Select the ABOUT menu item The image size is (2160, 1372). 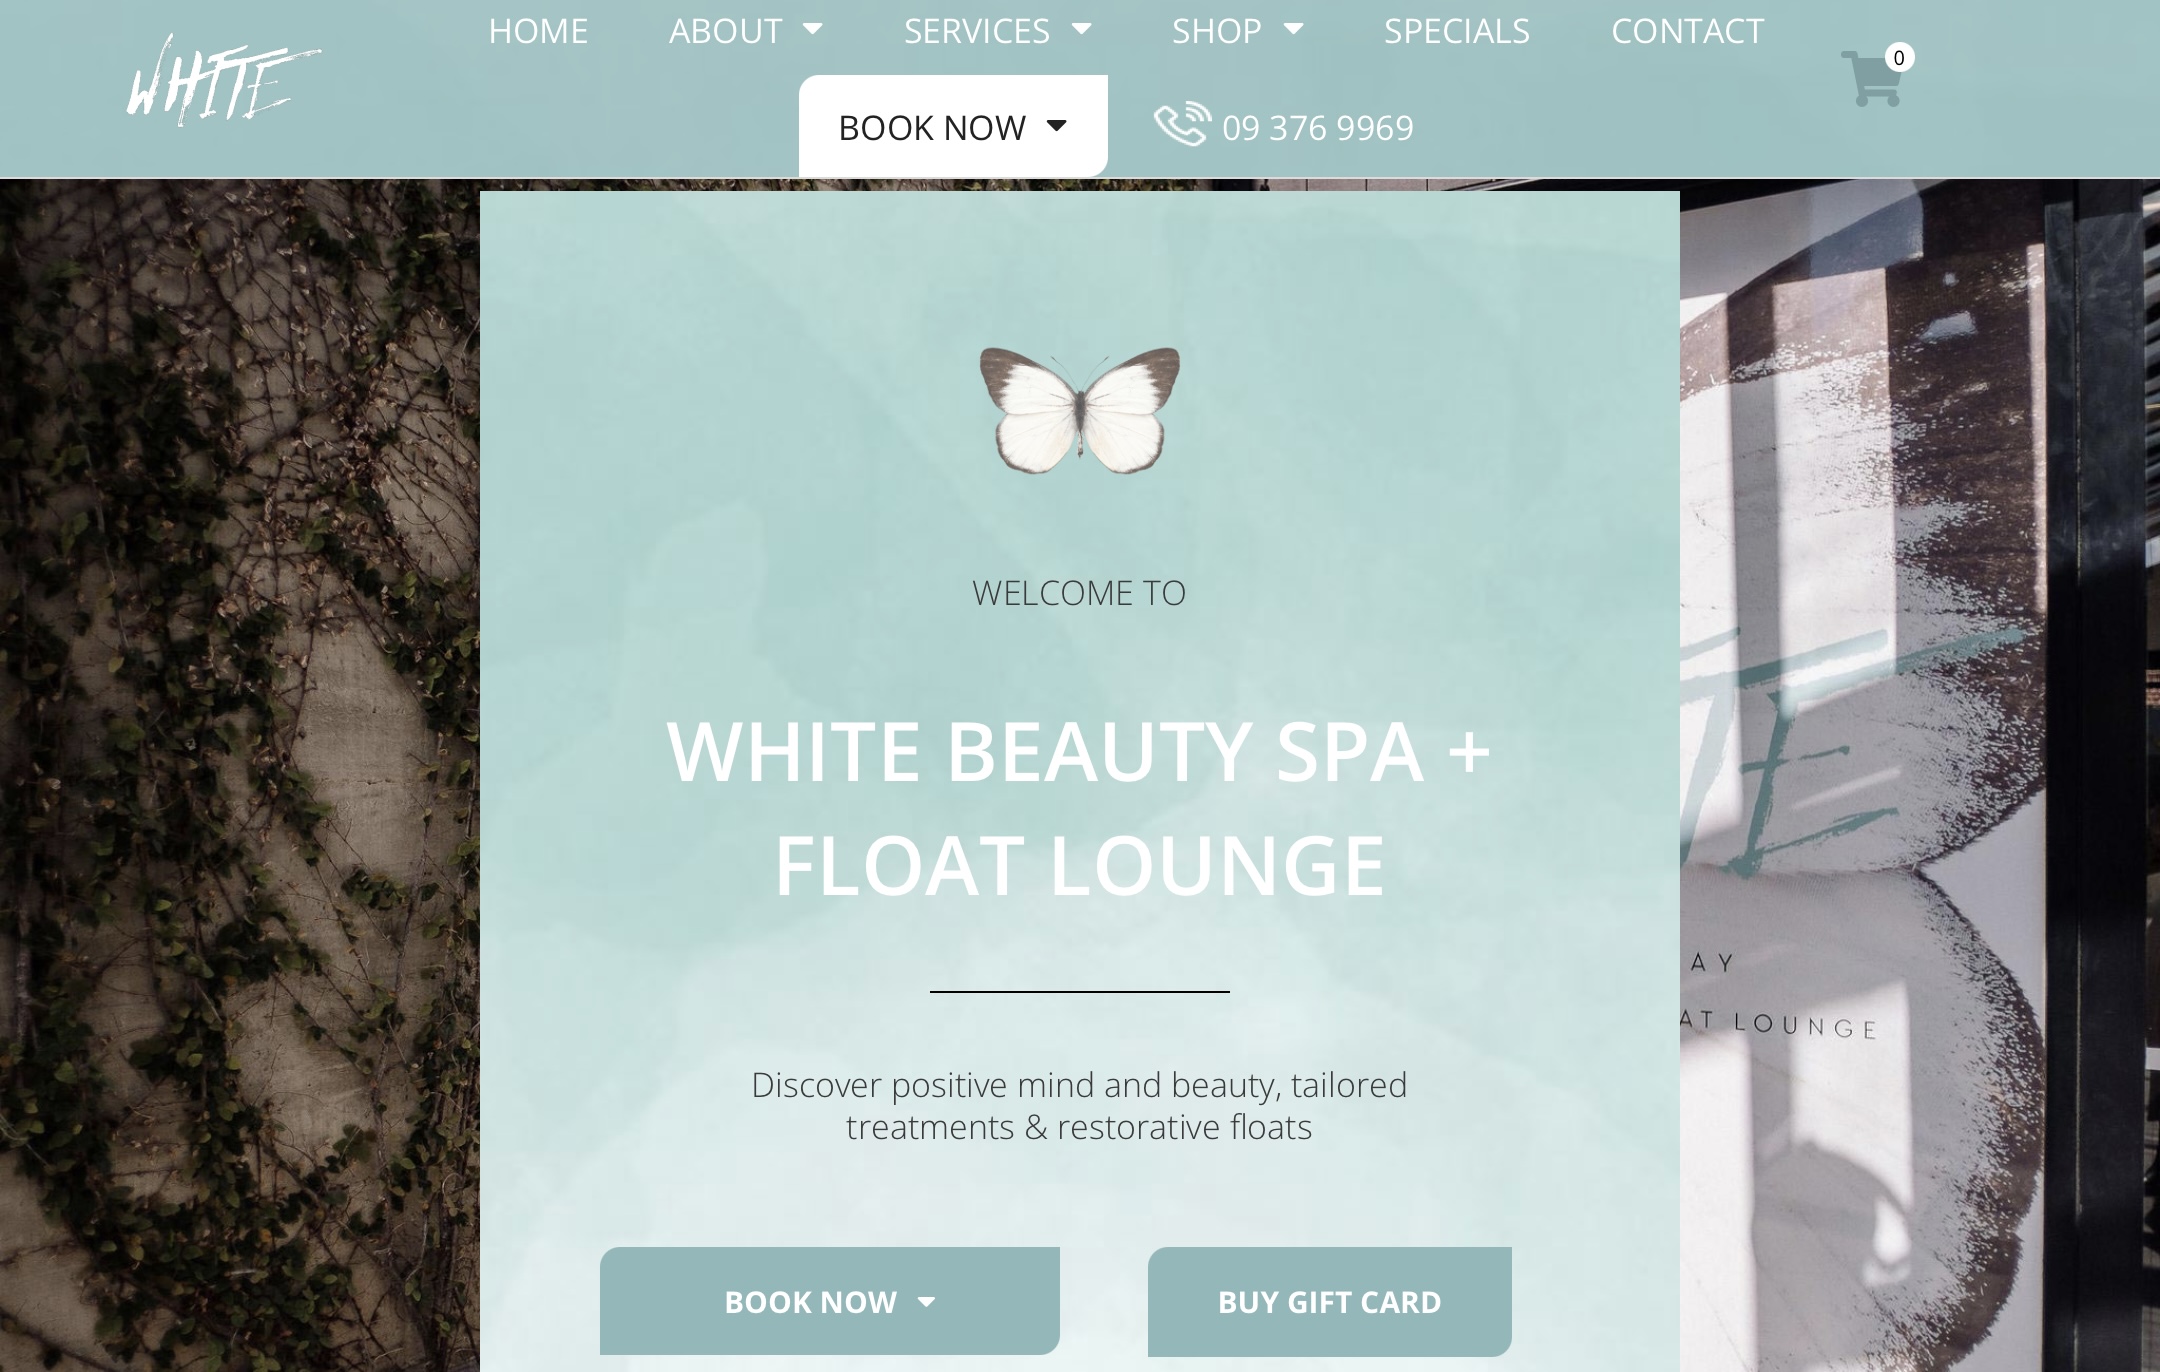[x=725, y=31]
